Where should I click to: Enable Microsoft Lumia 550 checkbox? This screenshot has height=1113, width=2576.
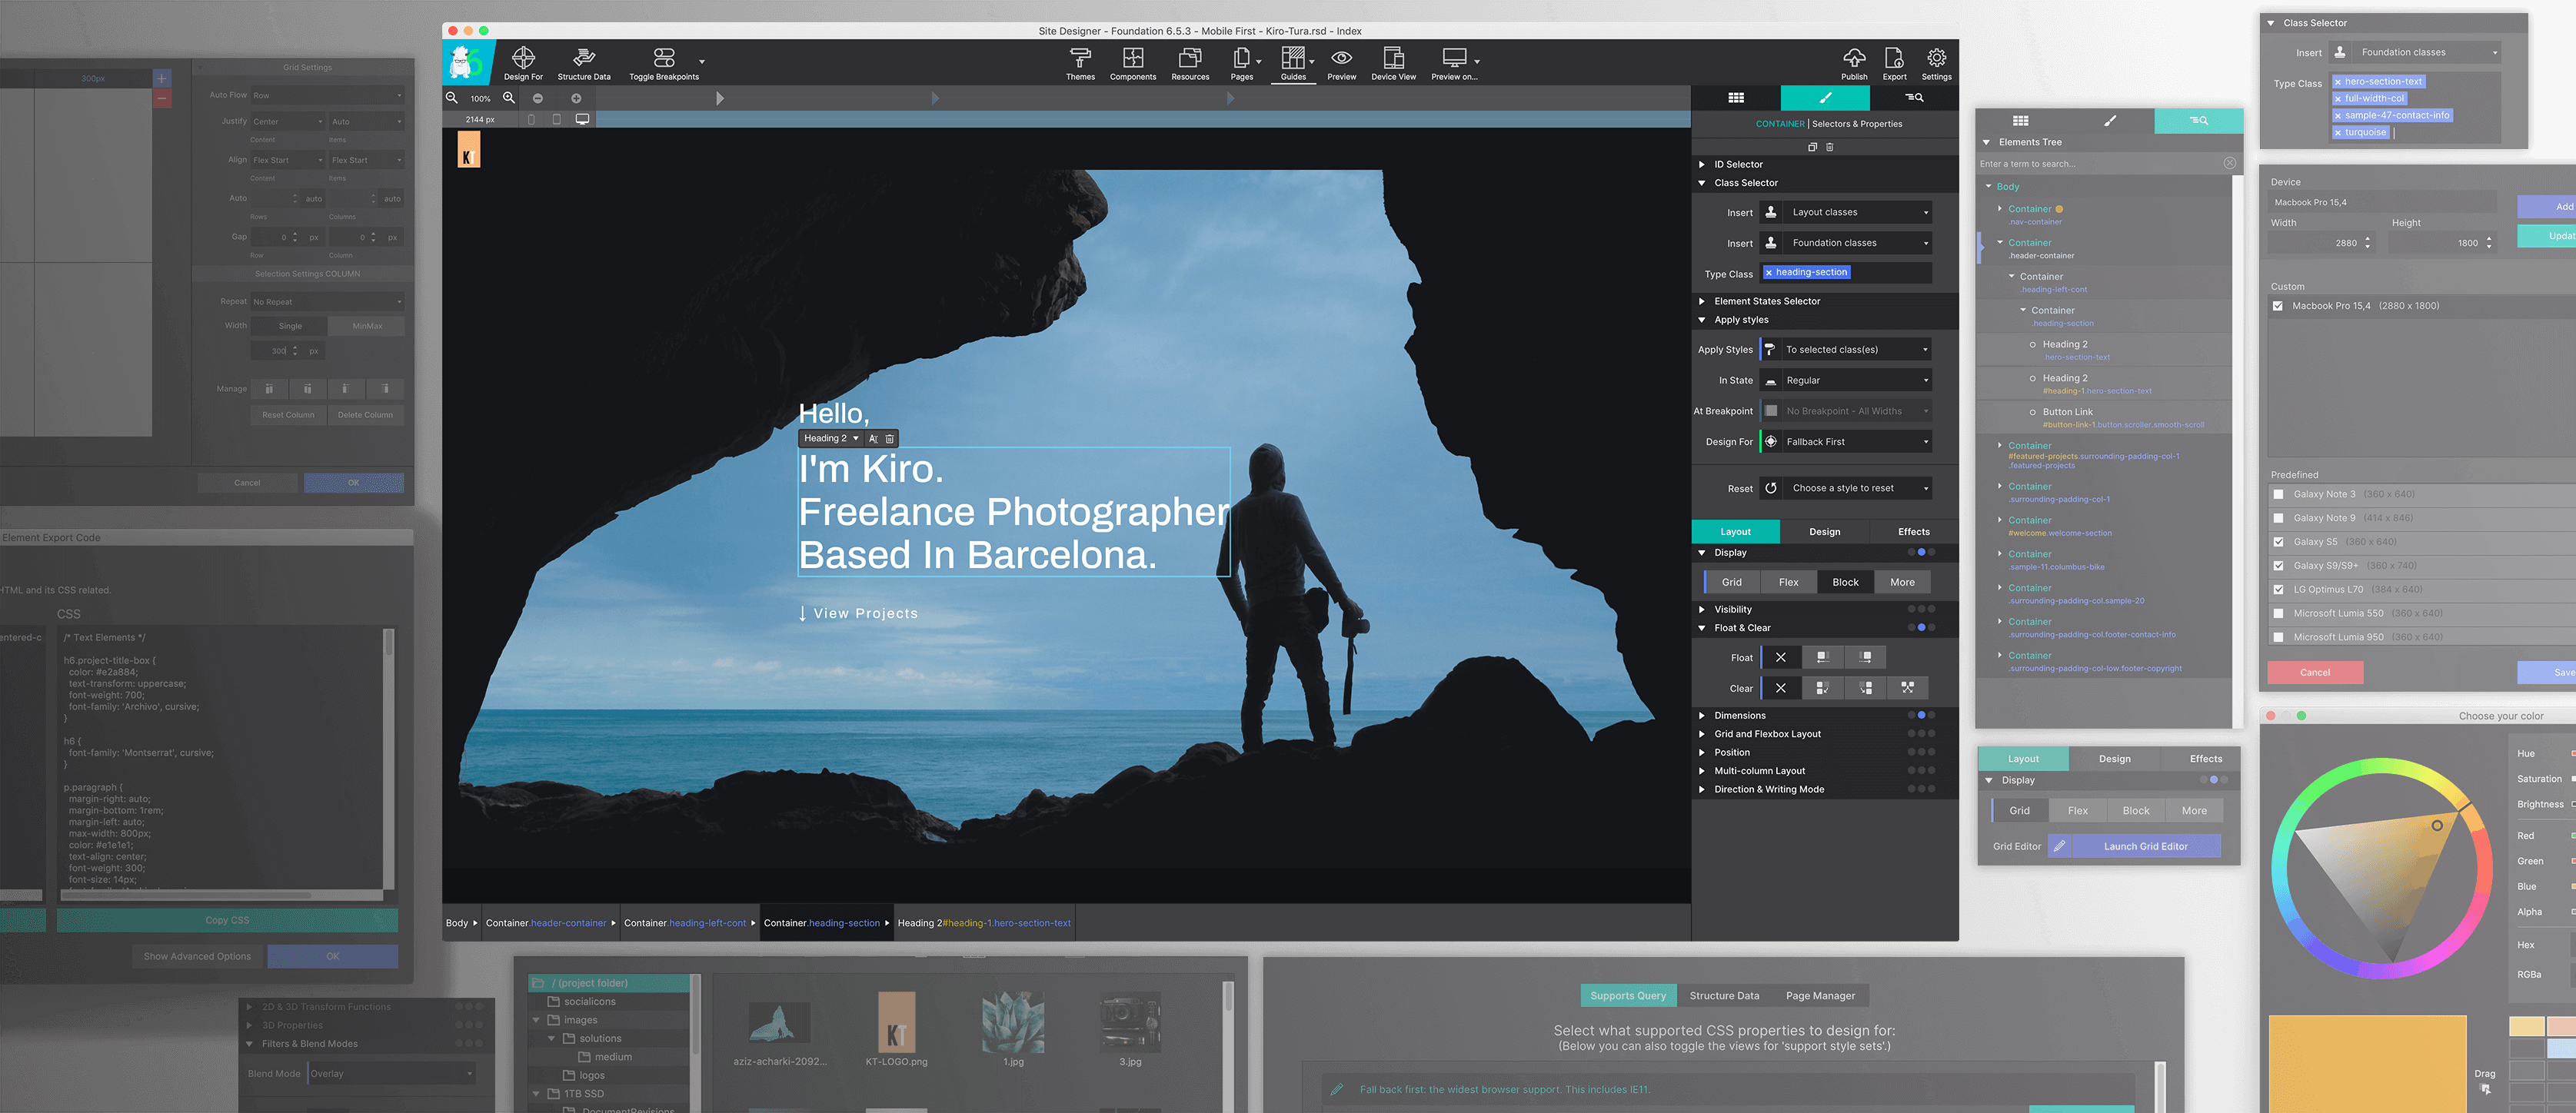tap(2278, 613)
